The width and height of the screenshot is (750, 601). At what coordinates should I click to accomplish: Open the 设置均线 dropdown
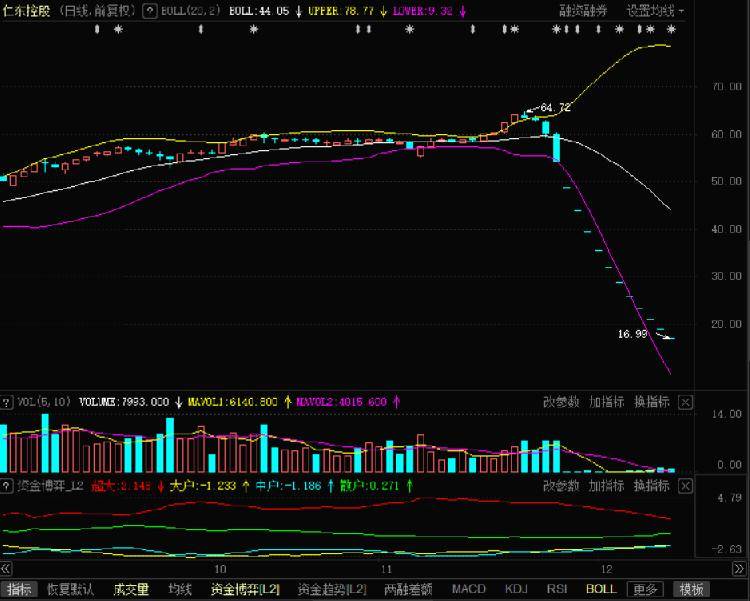(x=655, y=11)
